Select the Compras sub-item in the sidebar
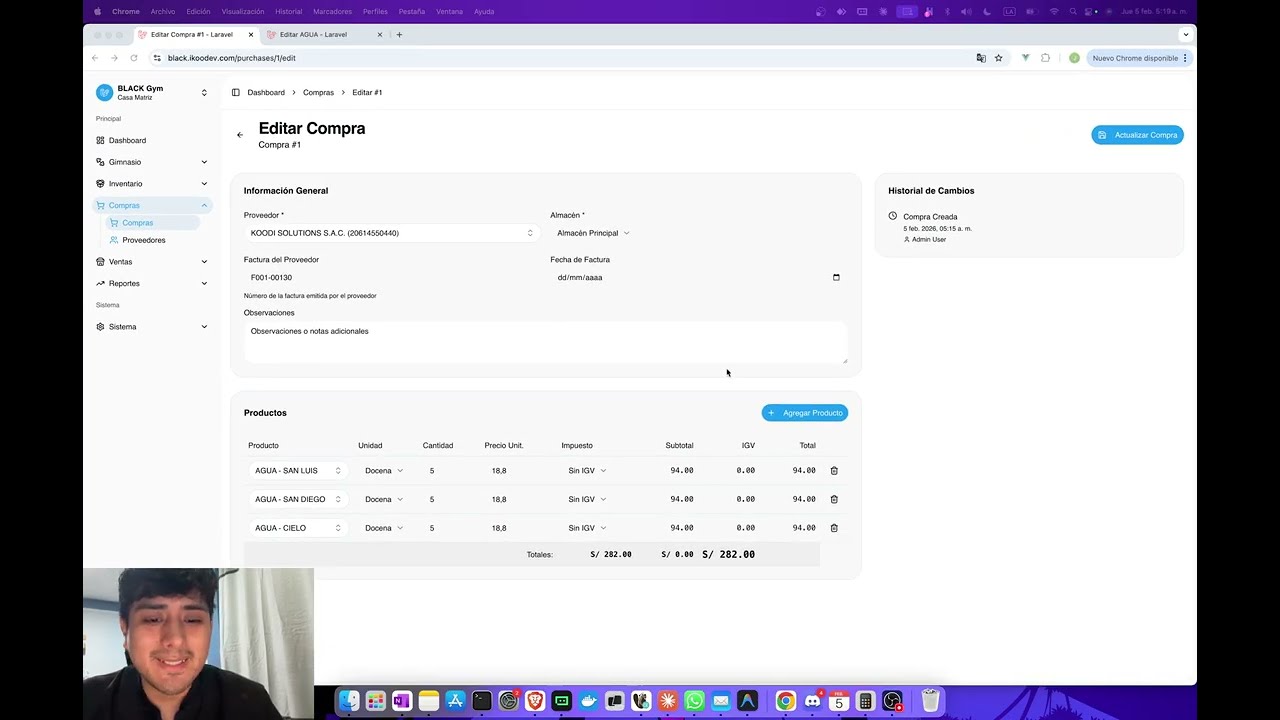This screenshot has width=1280, height=720. [x=153, y=223]
